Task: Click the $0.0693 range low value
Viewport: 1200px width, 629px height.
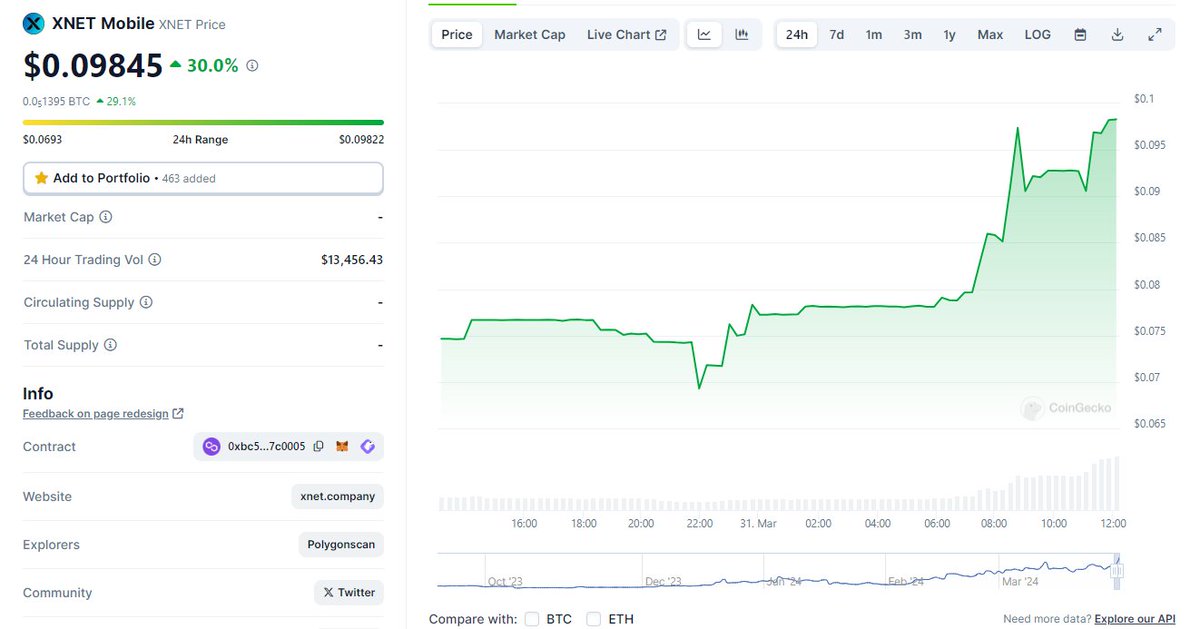Action: [x=42, y=140]
